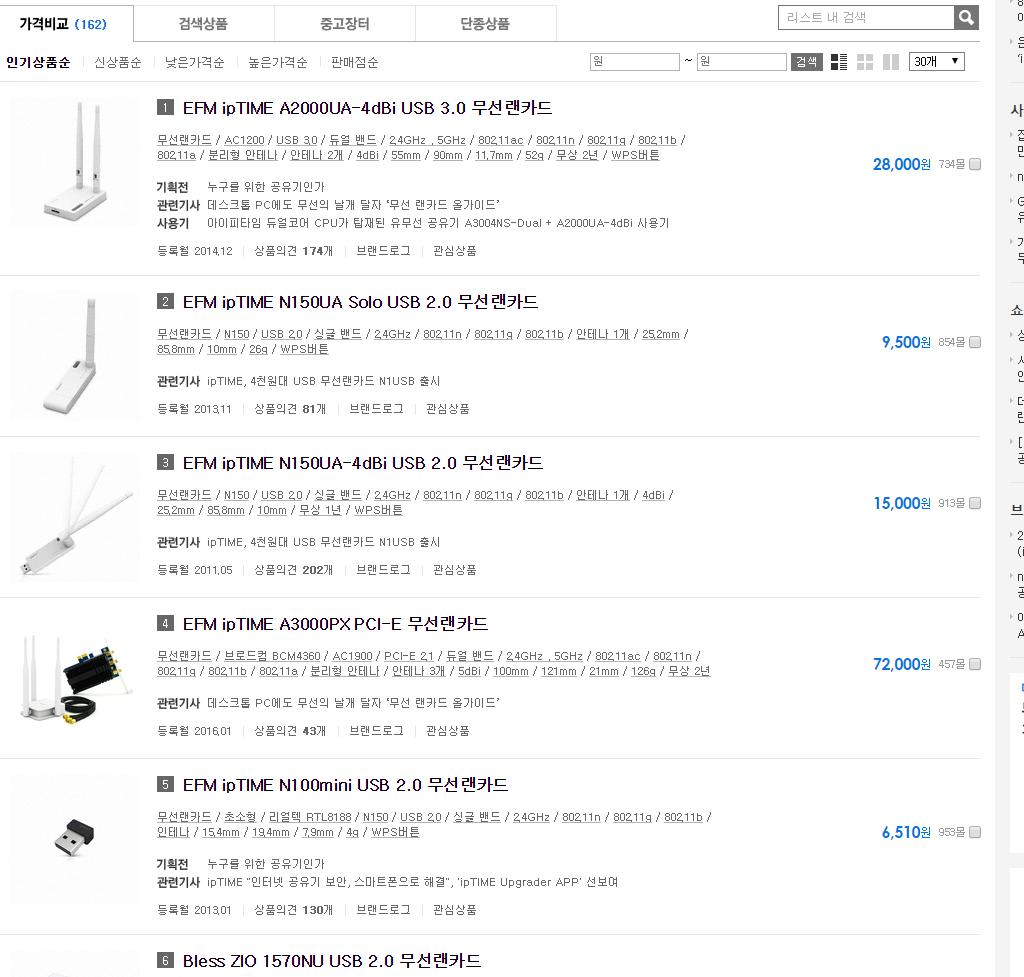This screenshot has width=1024, height=977.
Task: Sort by 판매점순 option
Action: 354,62
